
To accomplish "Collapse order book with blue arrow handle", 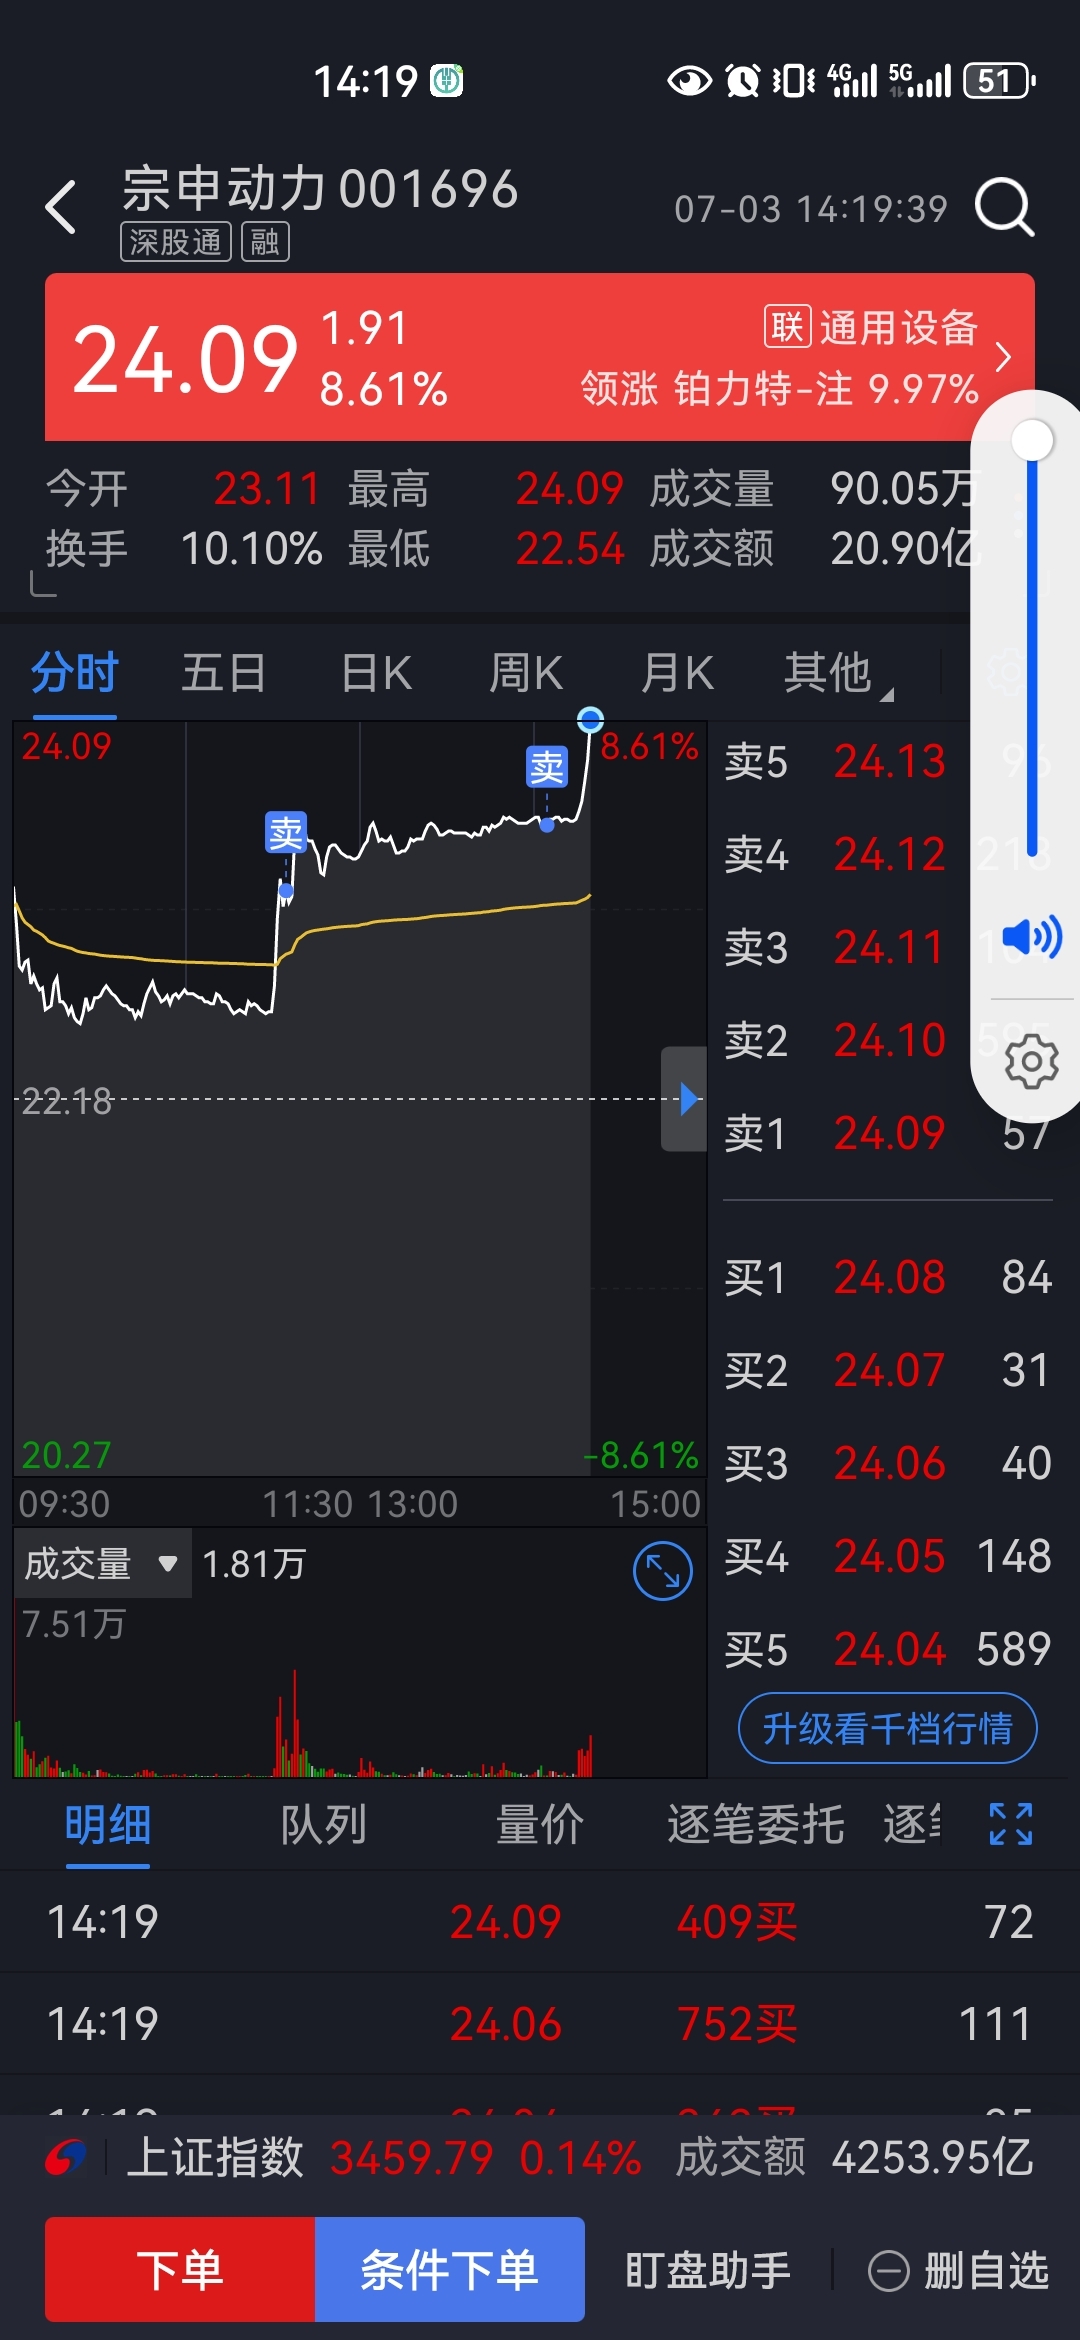I will 685,1099.
